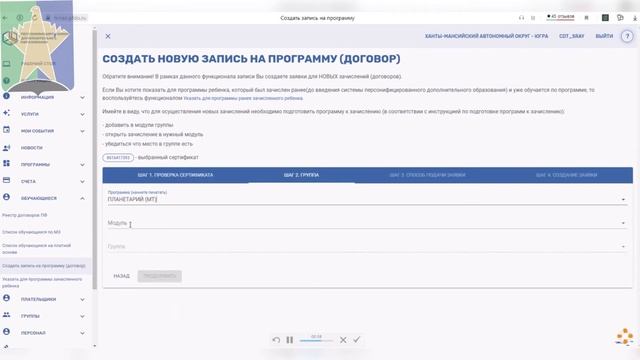The height and width of the screenshot is (360, 640).
Task: Collapse the Обучающиеся menu section
Action: coord(82,198)
